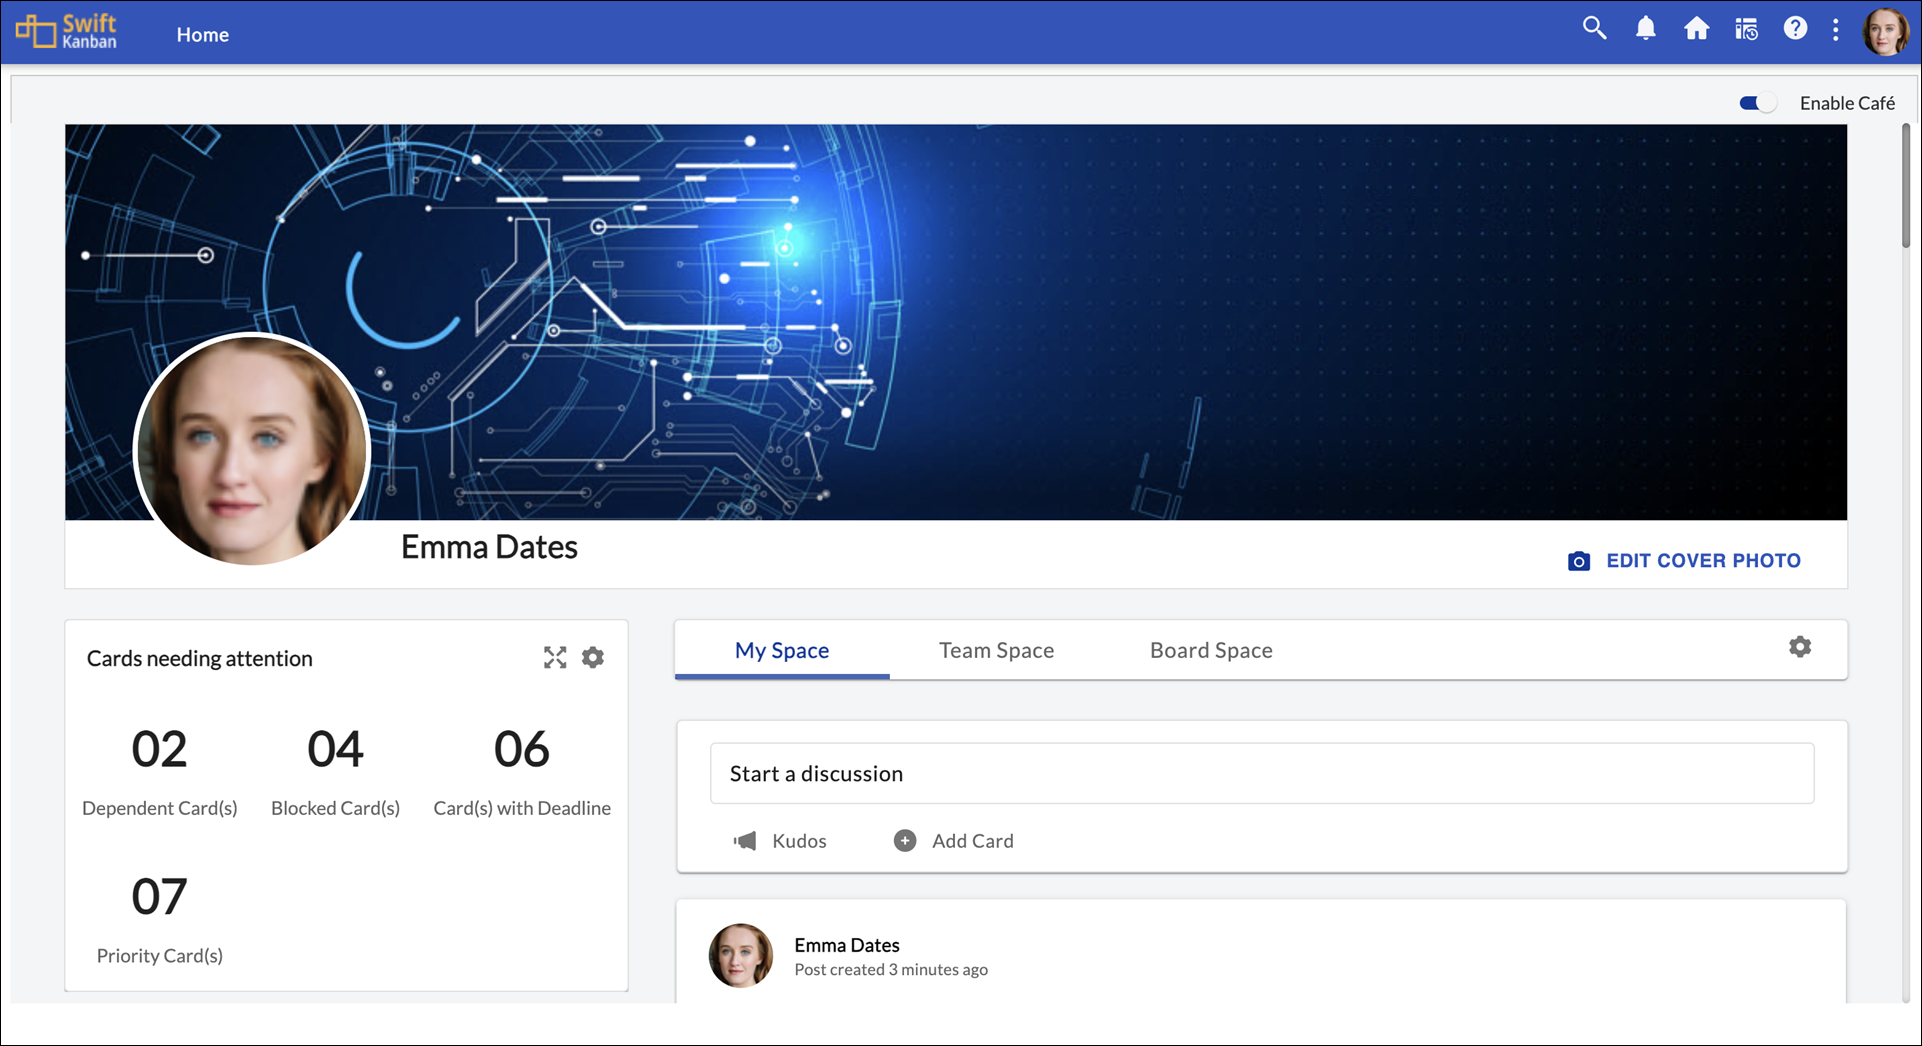
Task: Click the Start a discussion field
Action: coord(1261,773)
